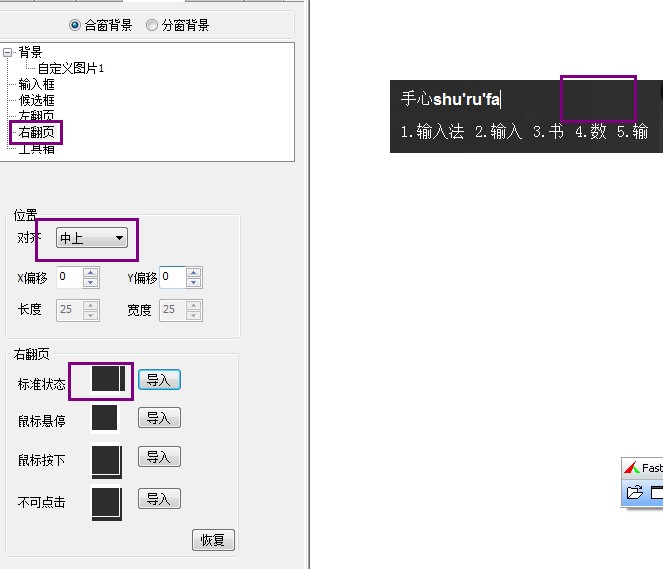Click the 鼠标按下 image preview
The image size is (663, 569).
(x=107, y=460)
